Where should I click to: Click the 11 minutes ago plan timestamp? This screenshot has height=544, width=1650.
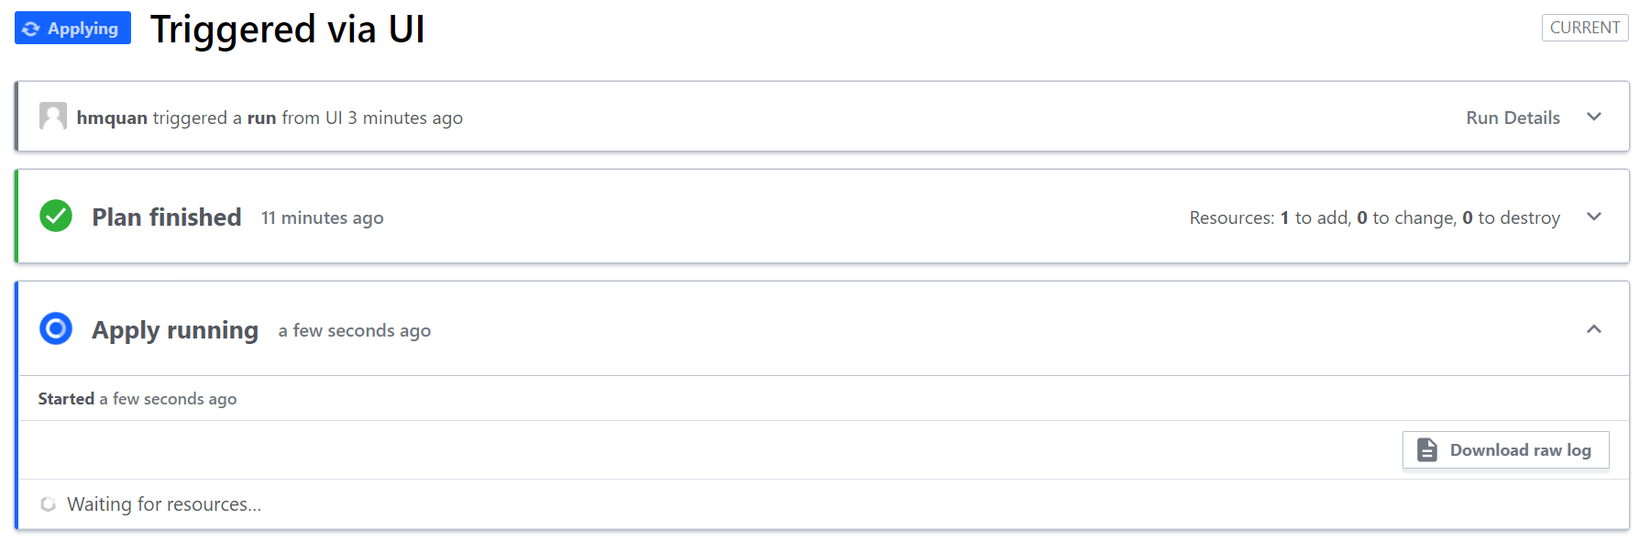[322, 218]
